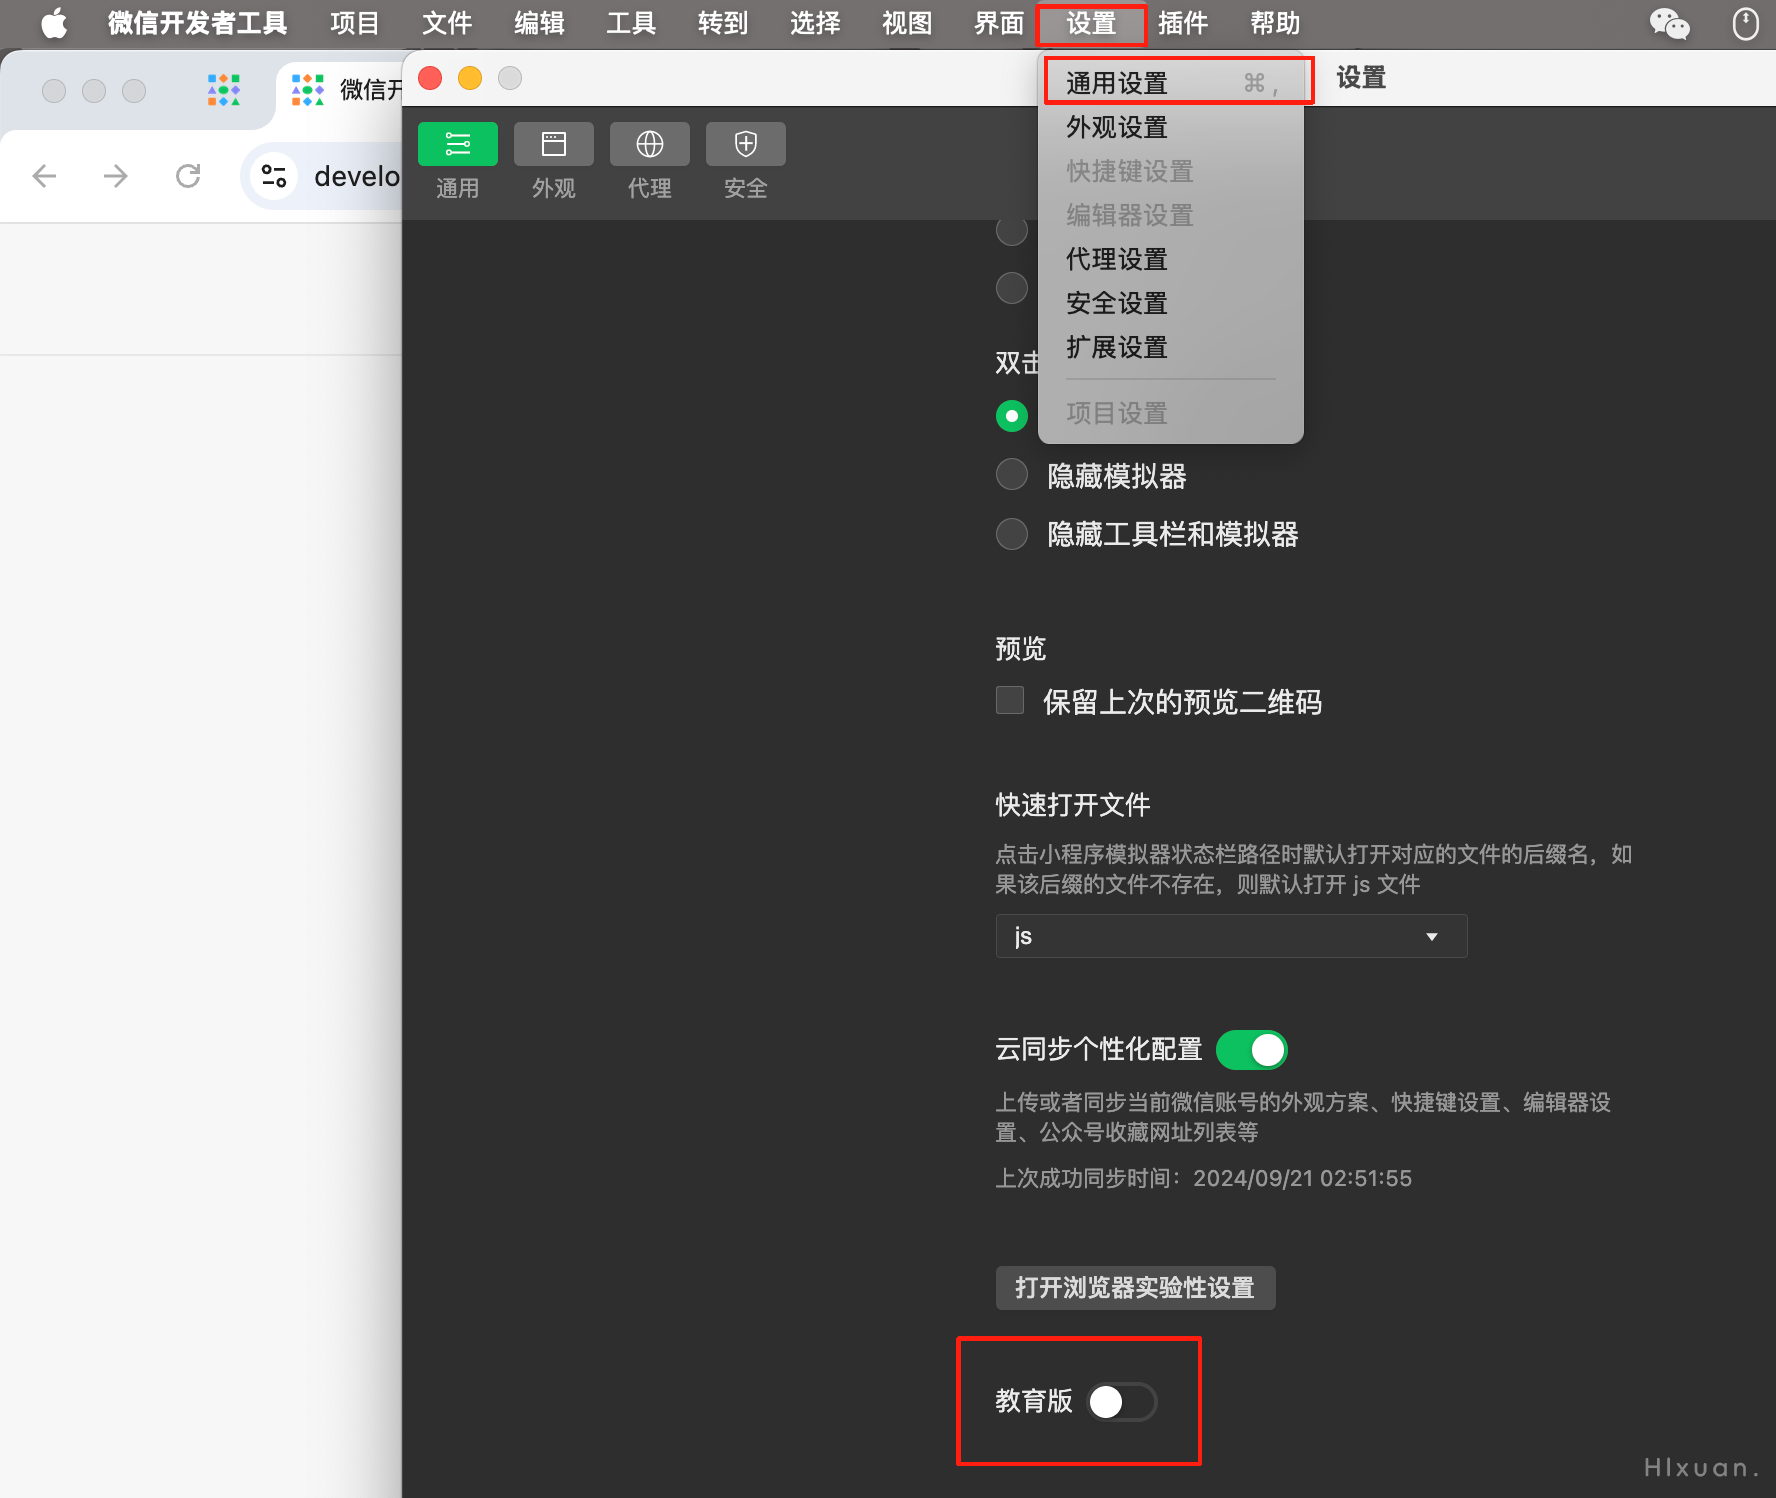Open the js file extension dropdown
The width and height of the screenshot is (1776, 1498).
tap(1231, 936)
